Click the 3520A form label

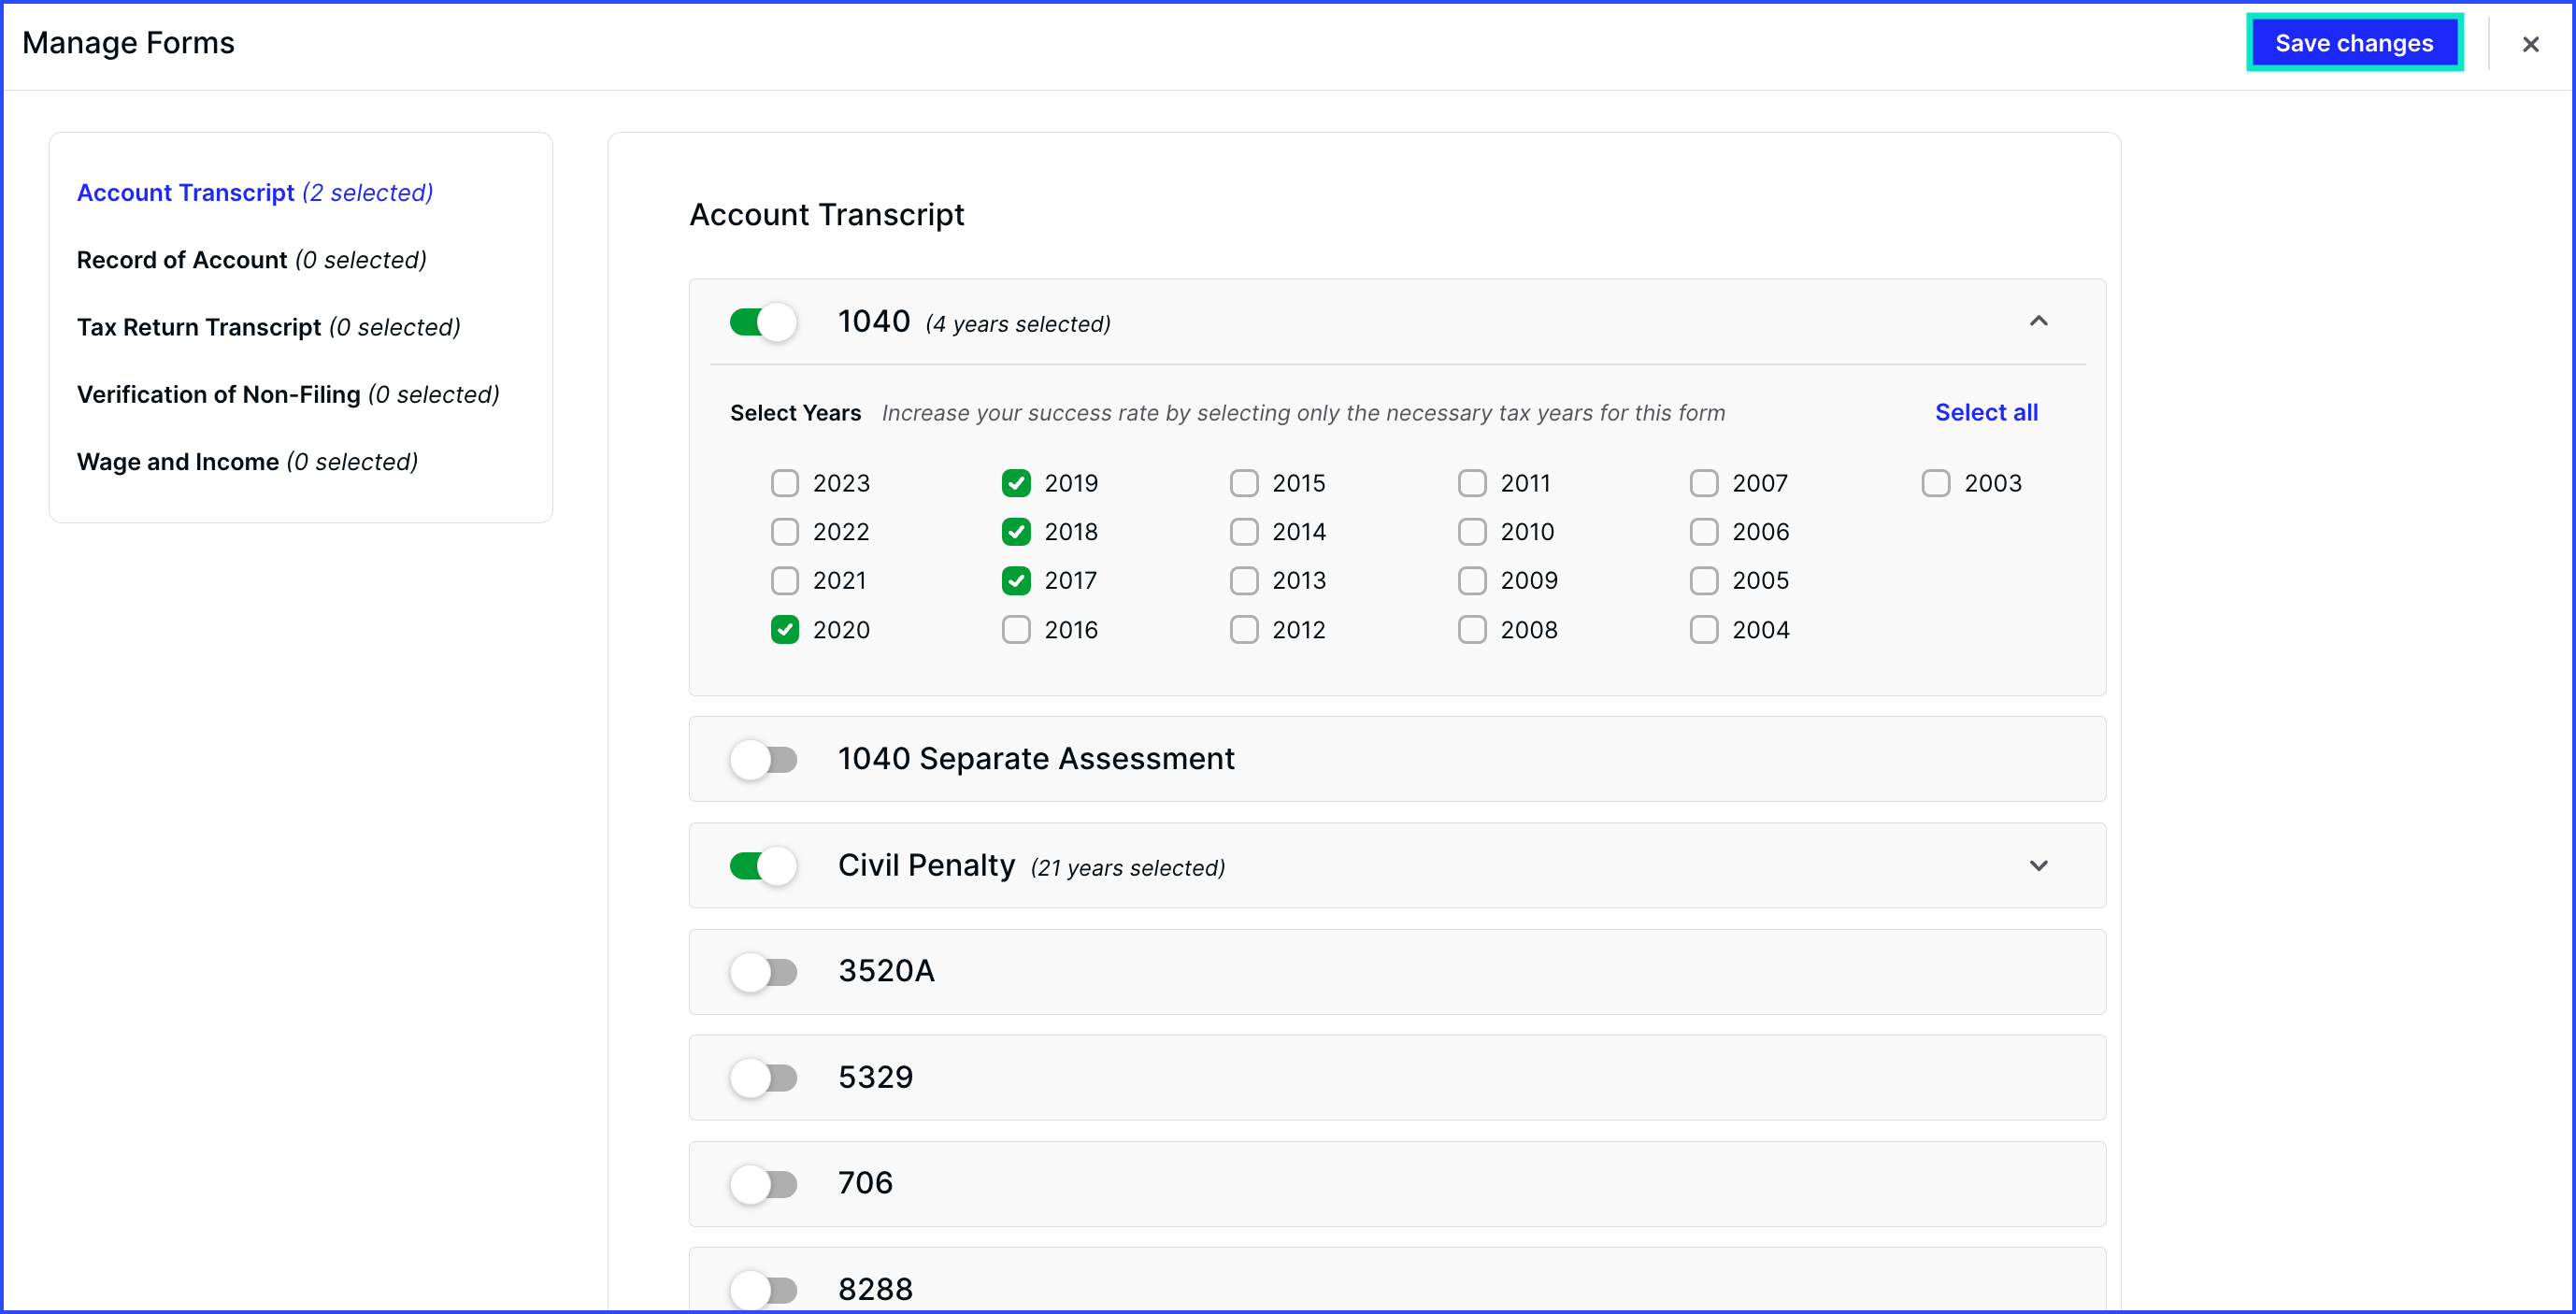[x=886, y=970]
